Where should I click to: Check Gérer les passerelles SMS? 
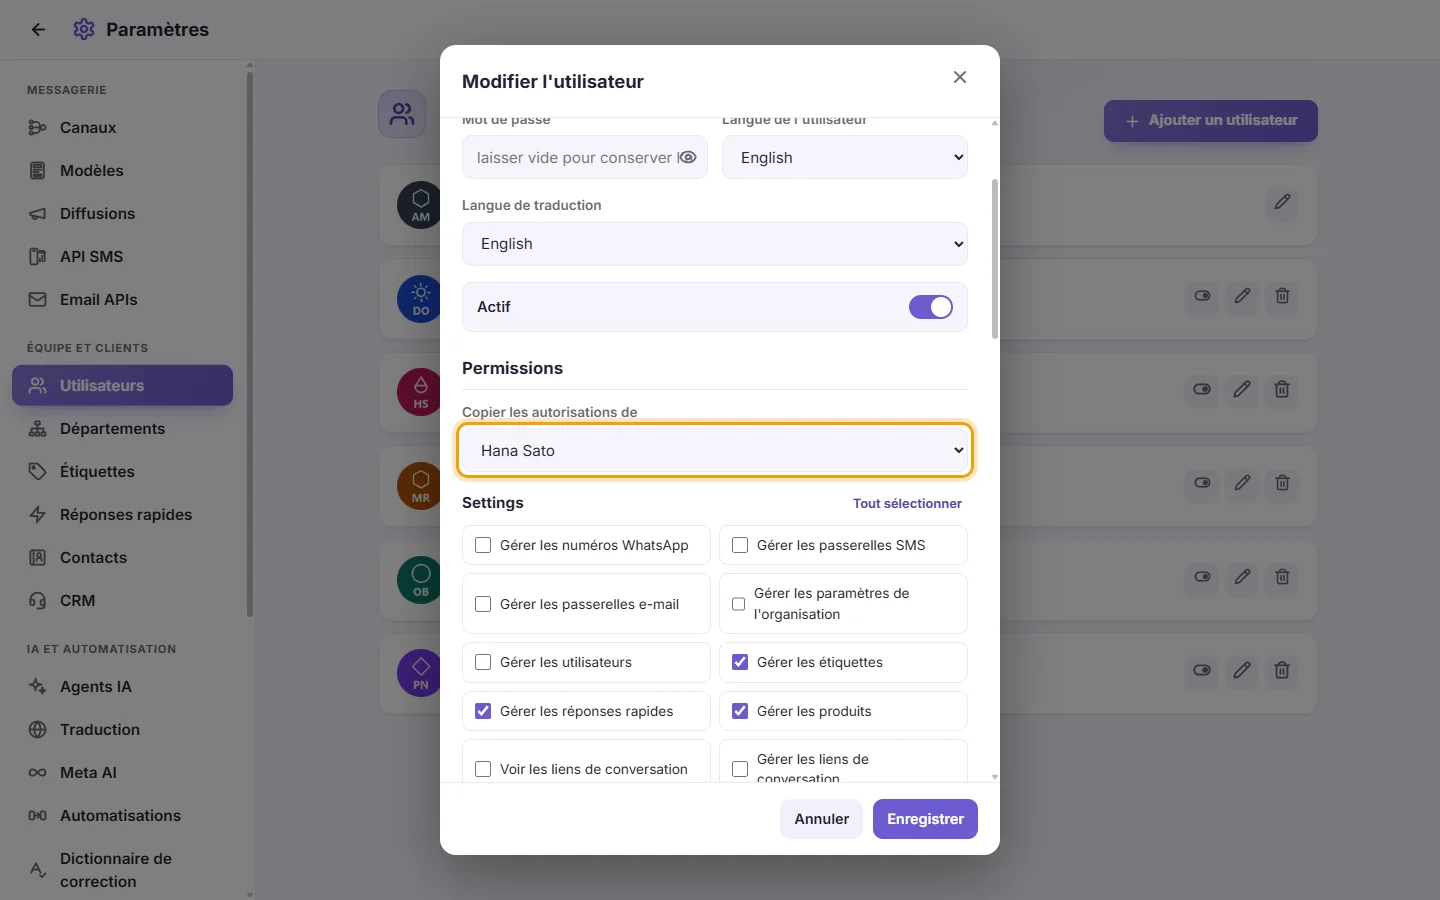(x=740, y=545)
